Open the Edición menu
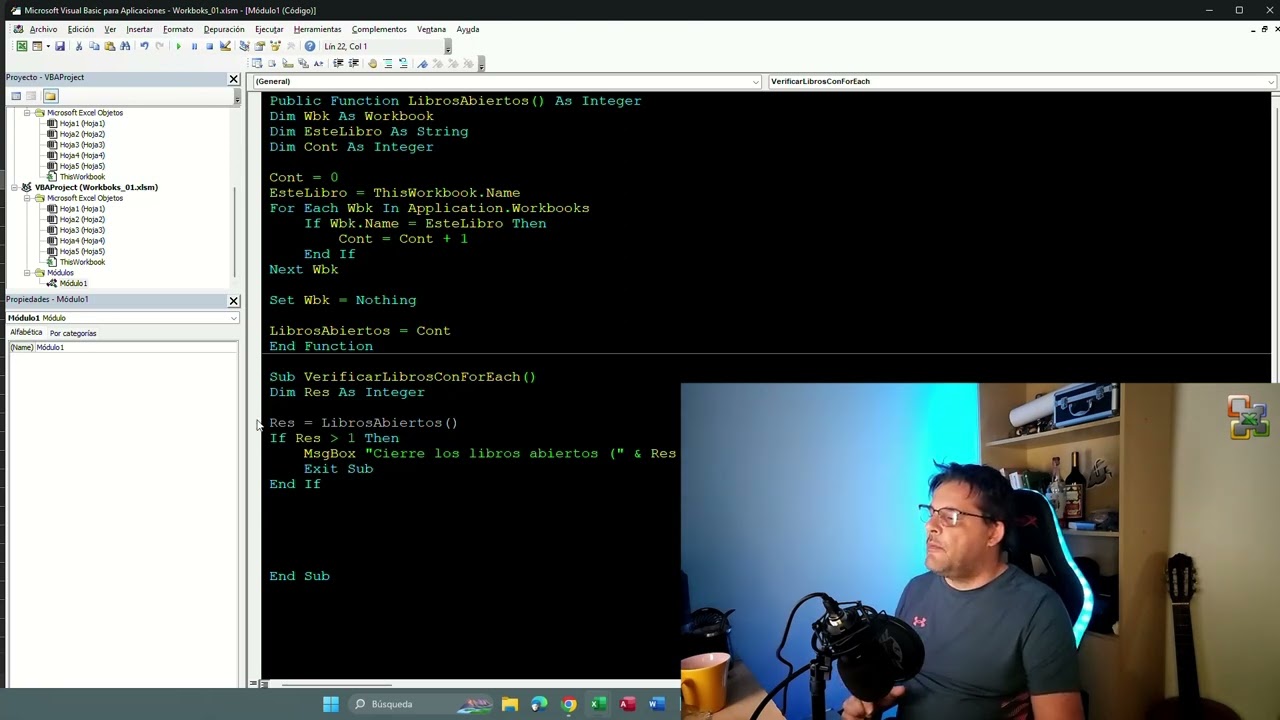The image size is (1280, 720). click(x=81, y=29)
